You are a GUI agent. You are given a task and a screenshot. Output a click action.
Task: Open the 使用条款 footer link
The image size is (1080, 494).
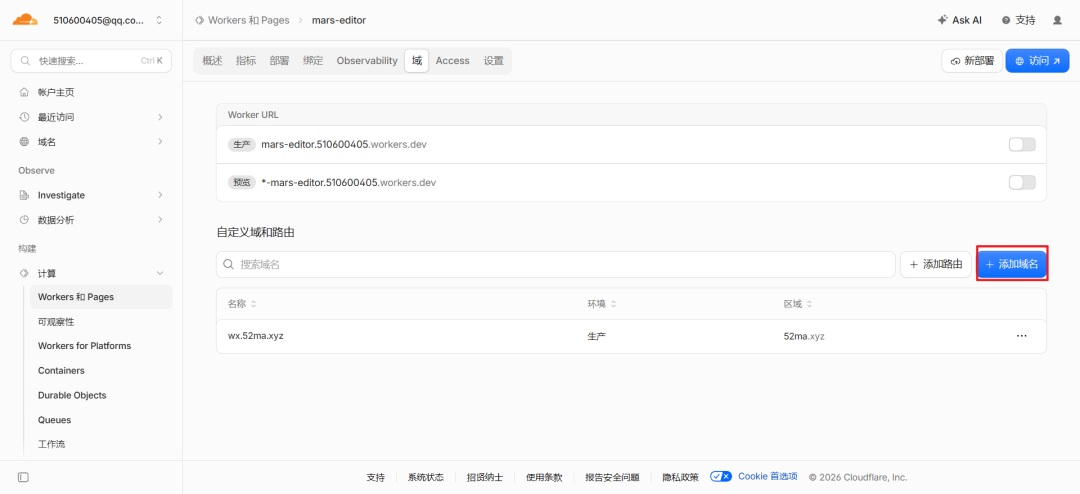click(544, 477)
